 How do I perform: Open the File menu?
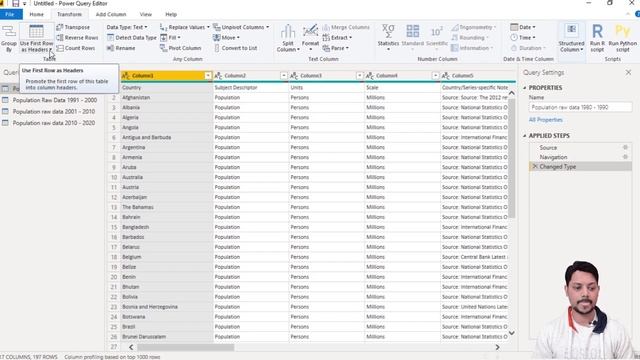pyautogui.click(x=10, y=14)
